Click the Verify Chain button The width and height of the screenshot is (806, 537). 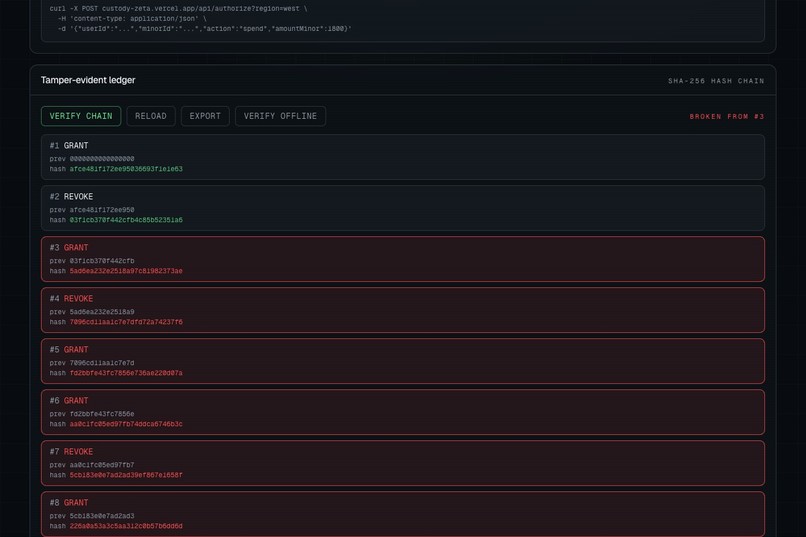pyautogui.click(x=81, y=116)
